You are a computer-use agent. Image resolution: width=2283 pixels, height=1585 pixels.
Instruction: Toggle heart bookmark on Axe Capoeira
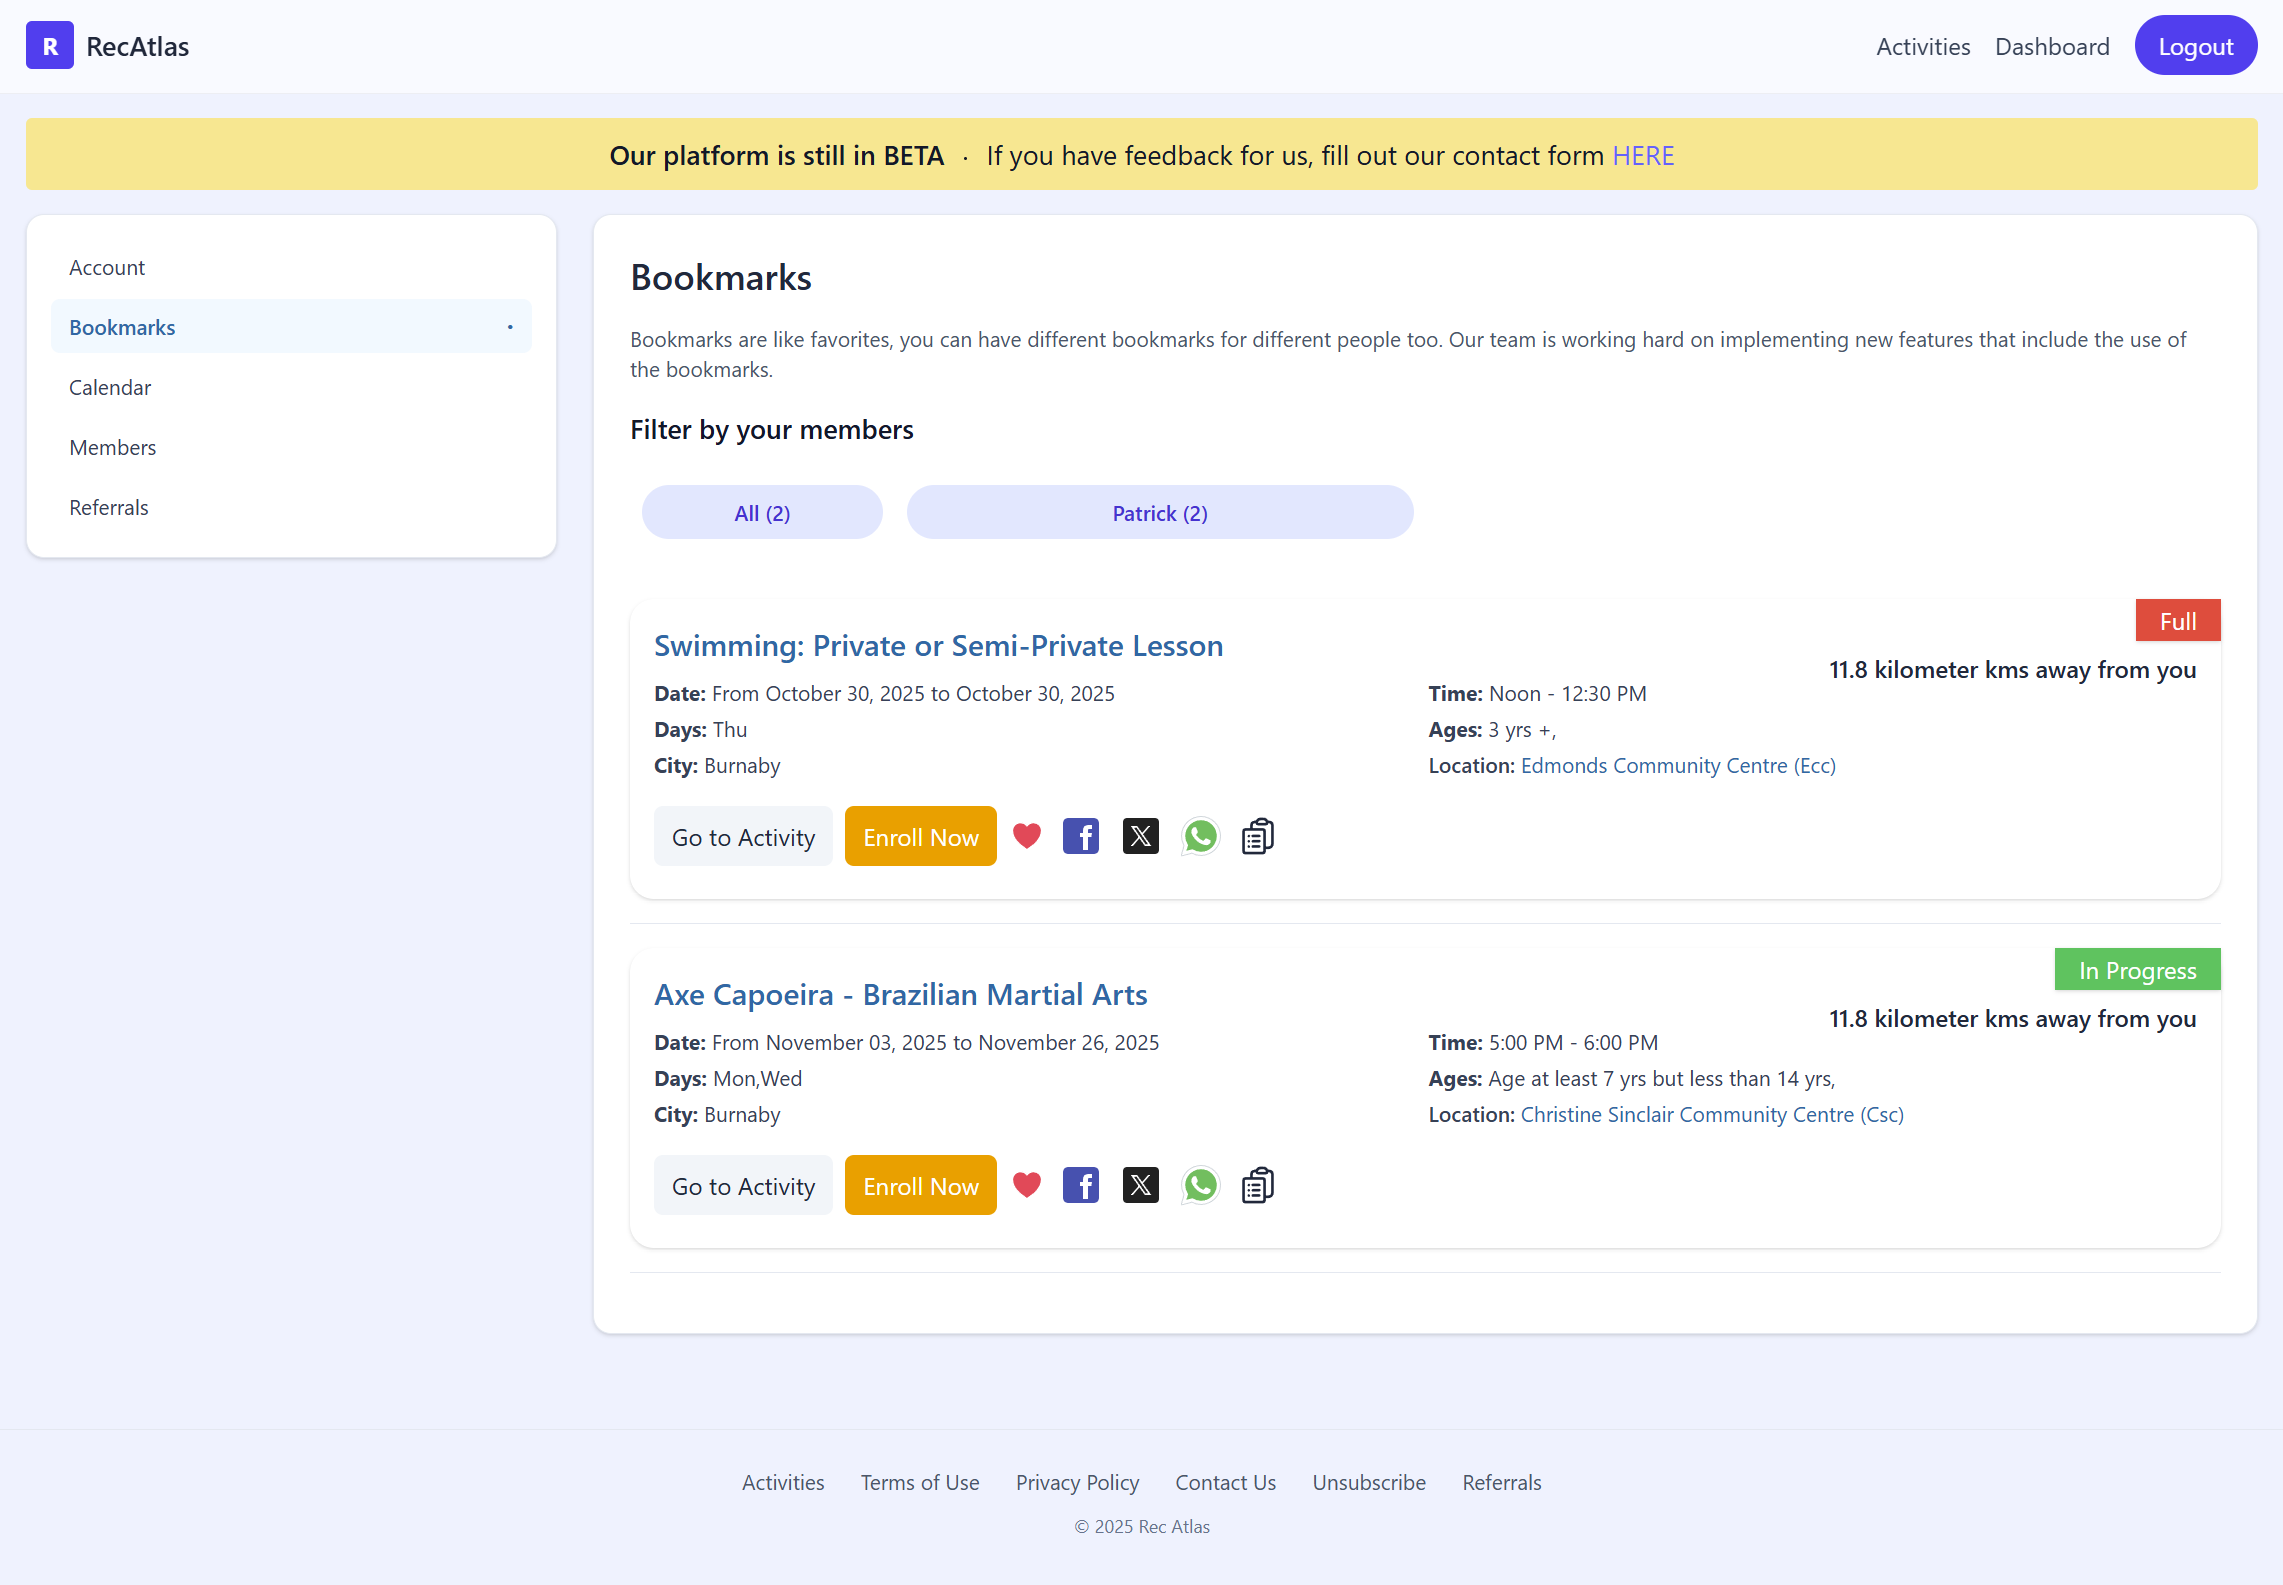coord(1027,1185)
